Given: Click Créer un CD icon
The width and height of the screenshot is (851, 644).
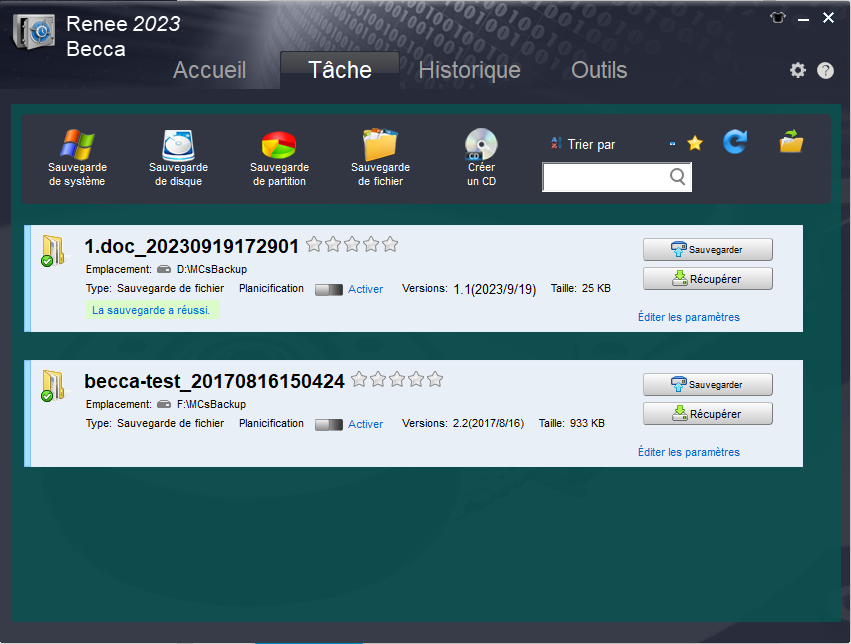Looking at the screenshot, I should (481, 158).
